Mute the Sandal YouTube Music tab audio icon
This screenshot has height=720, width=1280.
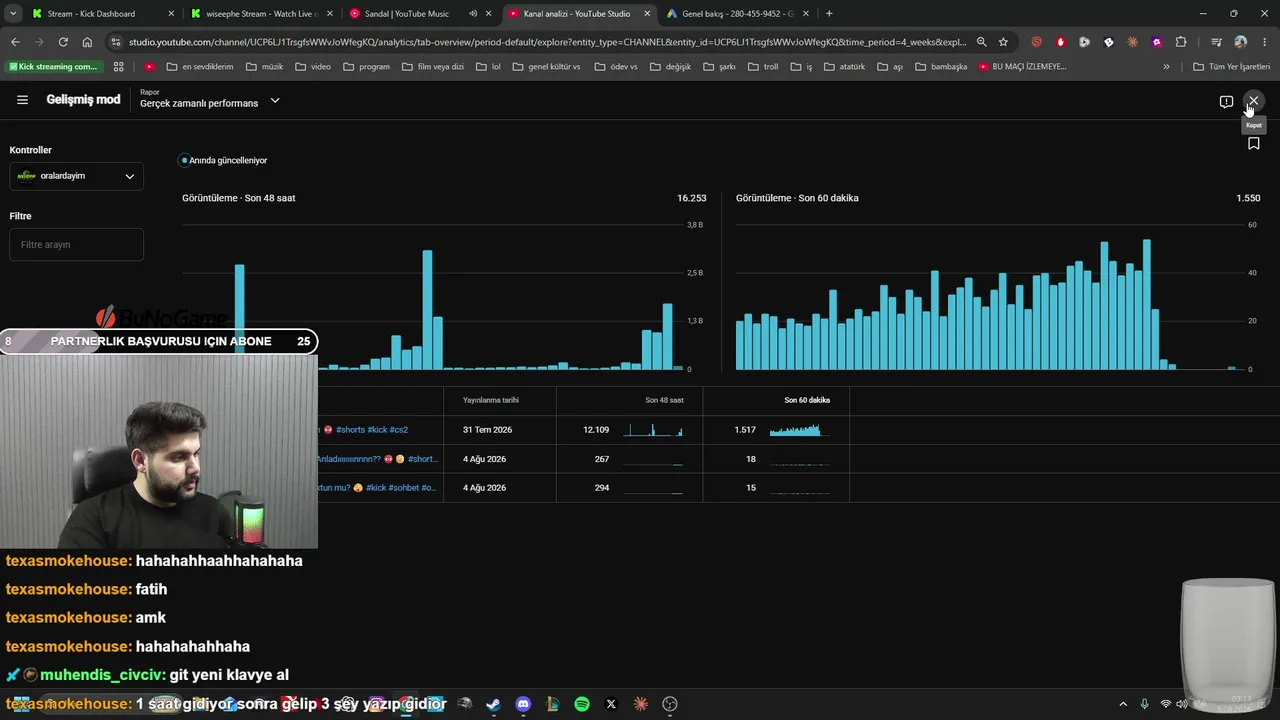point(473,14)
